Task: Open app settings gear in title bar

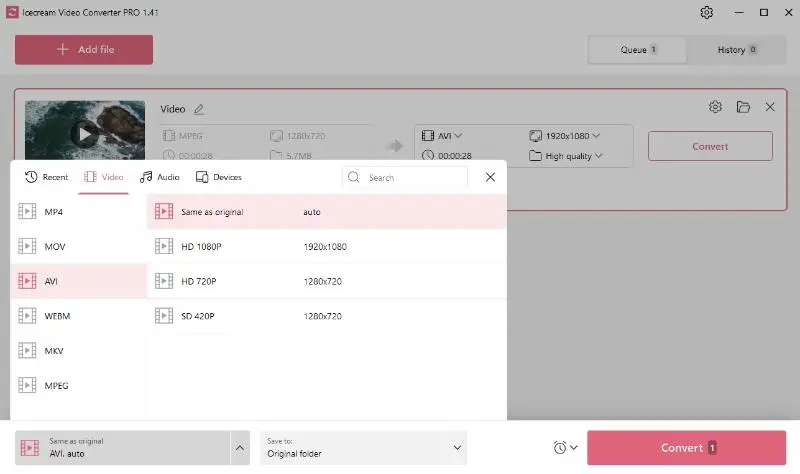Action: click(x=706, y=12)
